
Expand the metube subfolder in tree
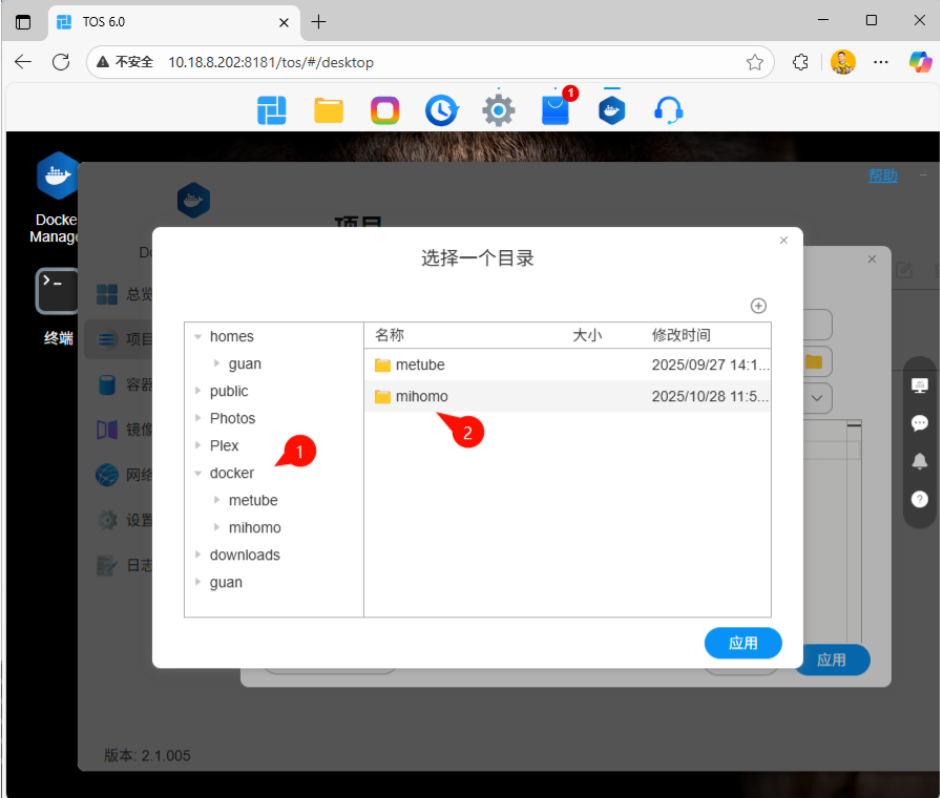(x=216, y=499)
